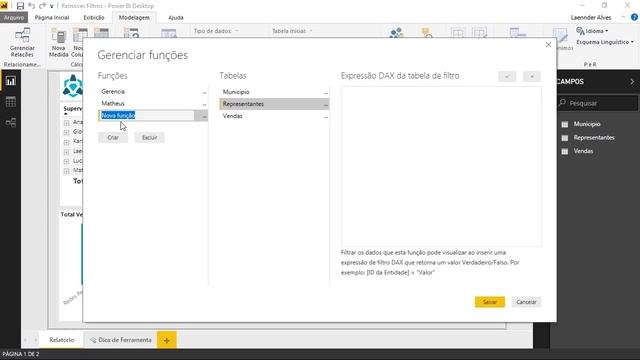640x360 pixels.
Task: Click the Save icon in the title bar
Action: coord(20,6)
